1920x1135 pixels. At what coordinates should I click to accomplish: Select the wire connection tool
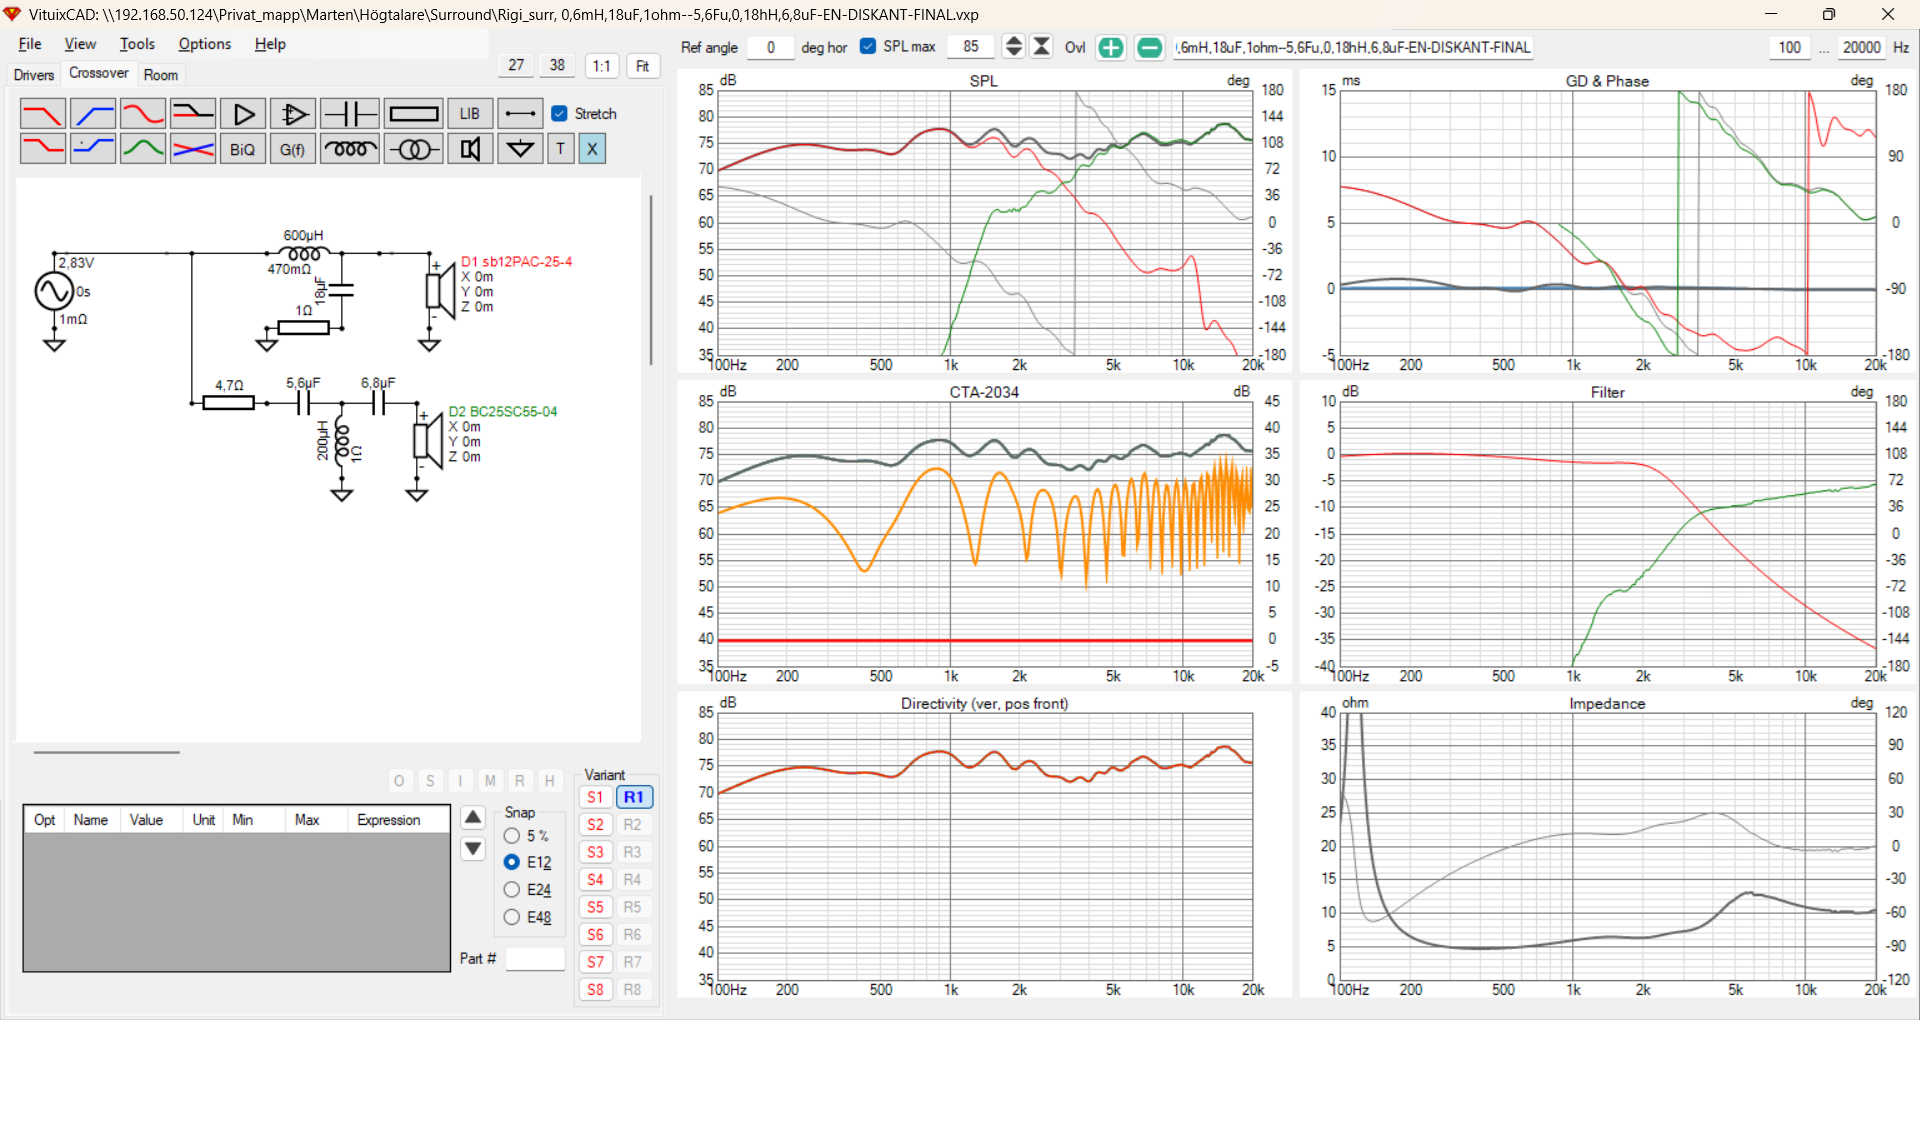[520, 114]
